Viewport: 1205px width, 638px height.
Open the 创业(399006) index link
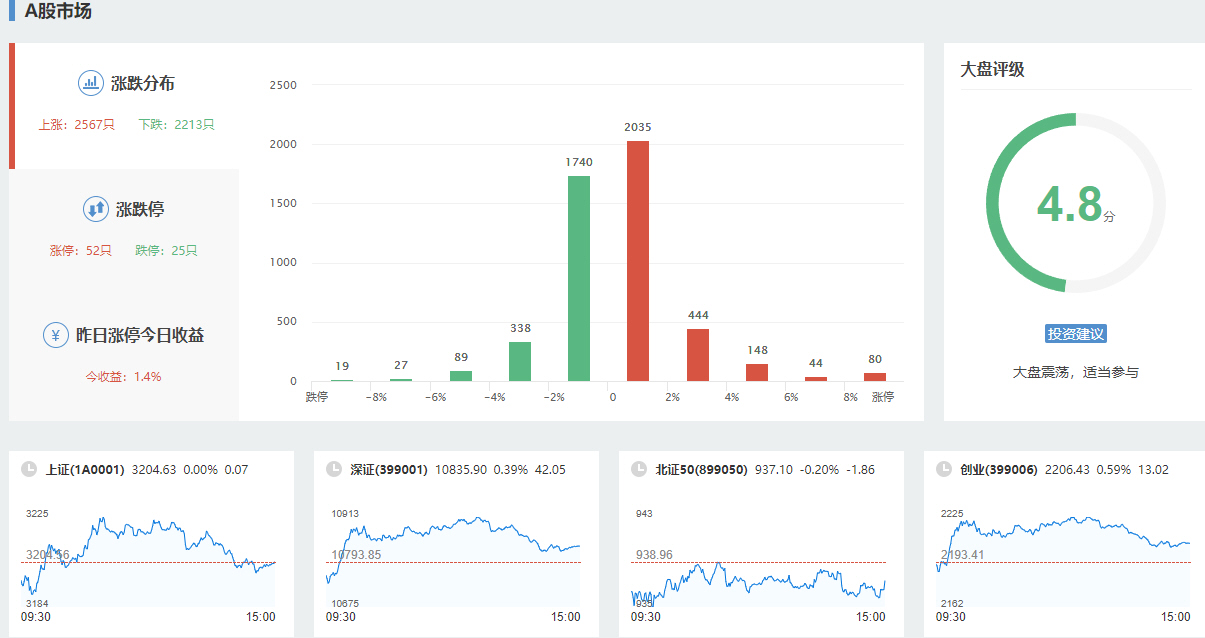(998, 469)
